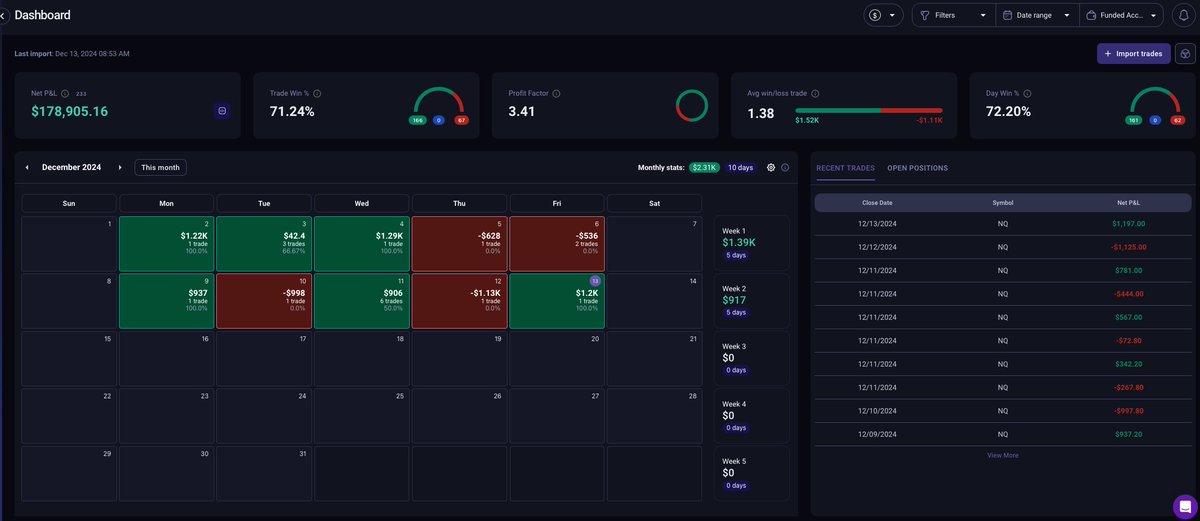Open December 5 day with -$628
The image size is (1200, 521).
tap(459, 243)
